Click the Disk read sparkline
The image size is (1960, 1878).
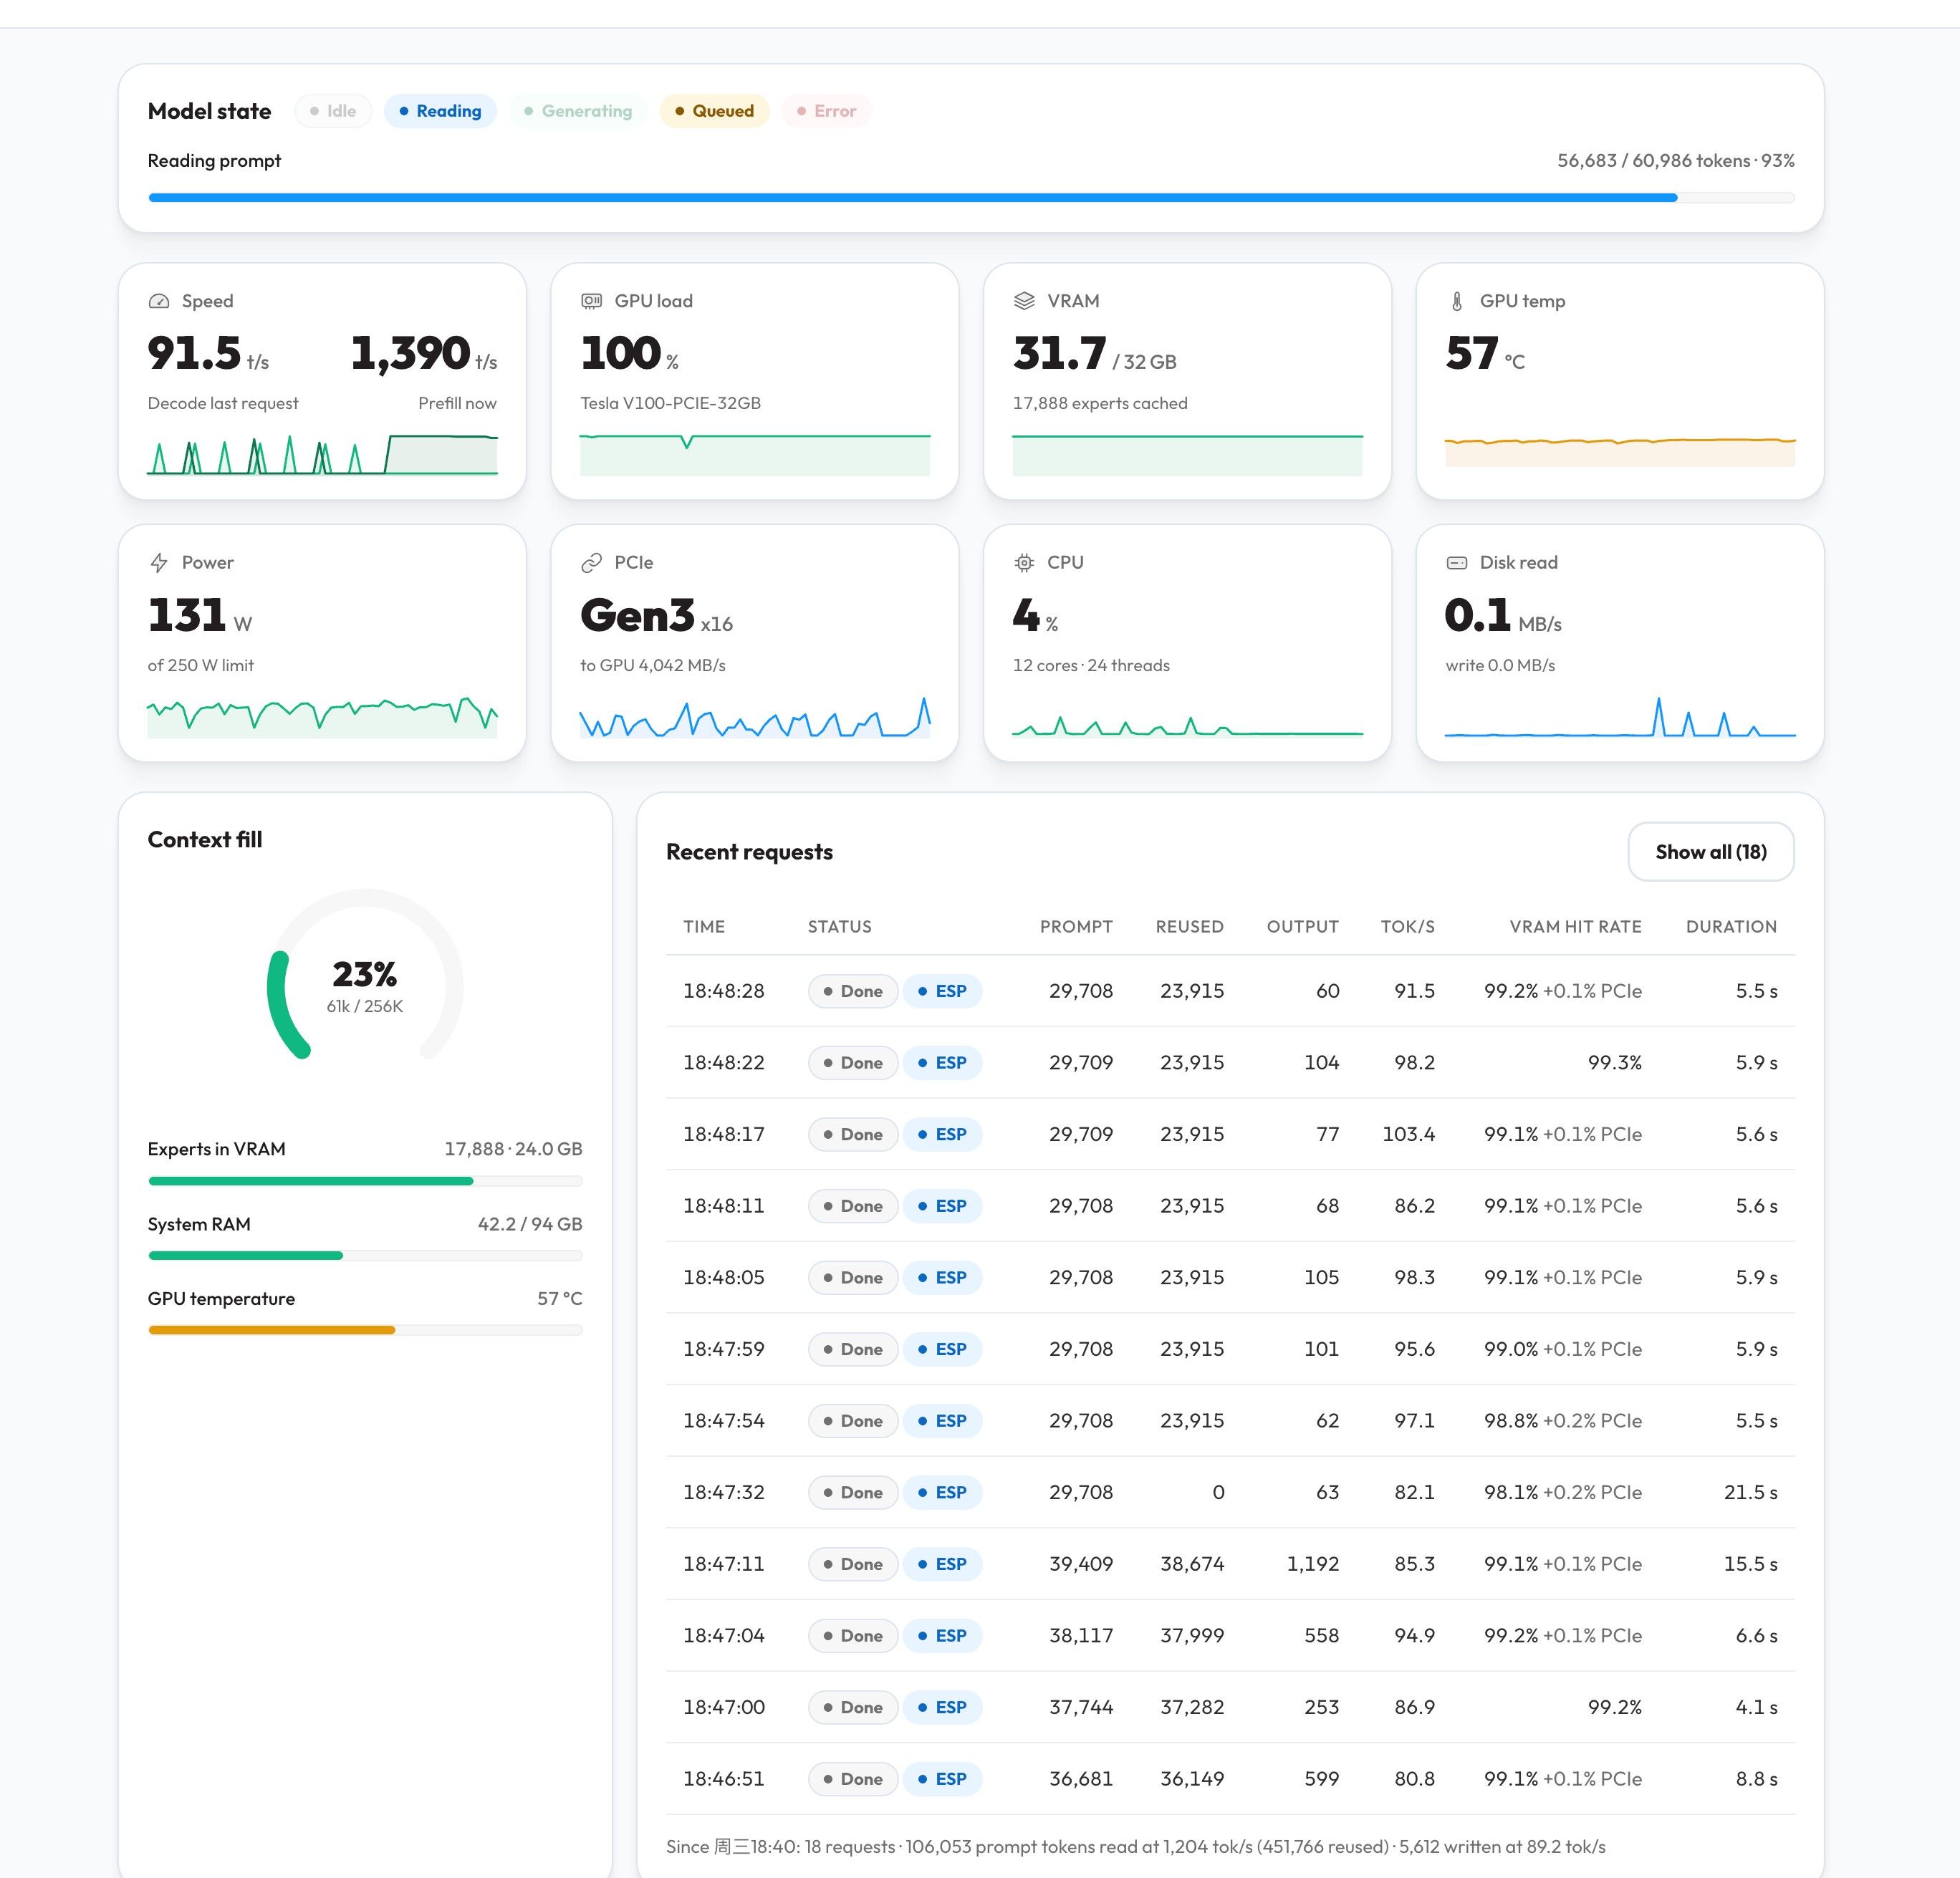pyautogui.click(x=1620, y=717)
